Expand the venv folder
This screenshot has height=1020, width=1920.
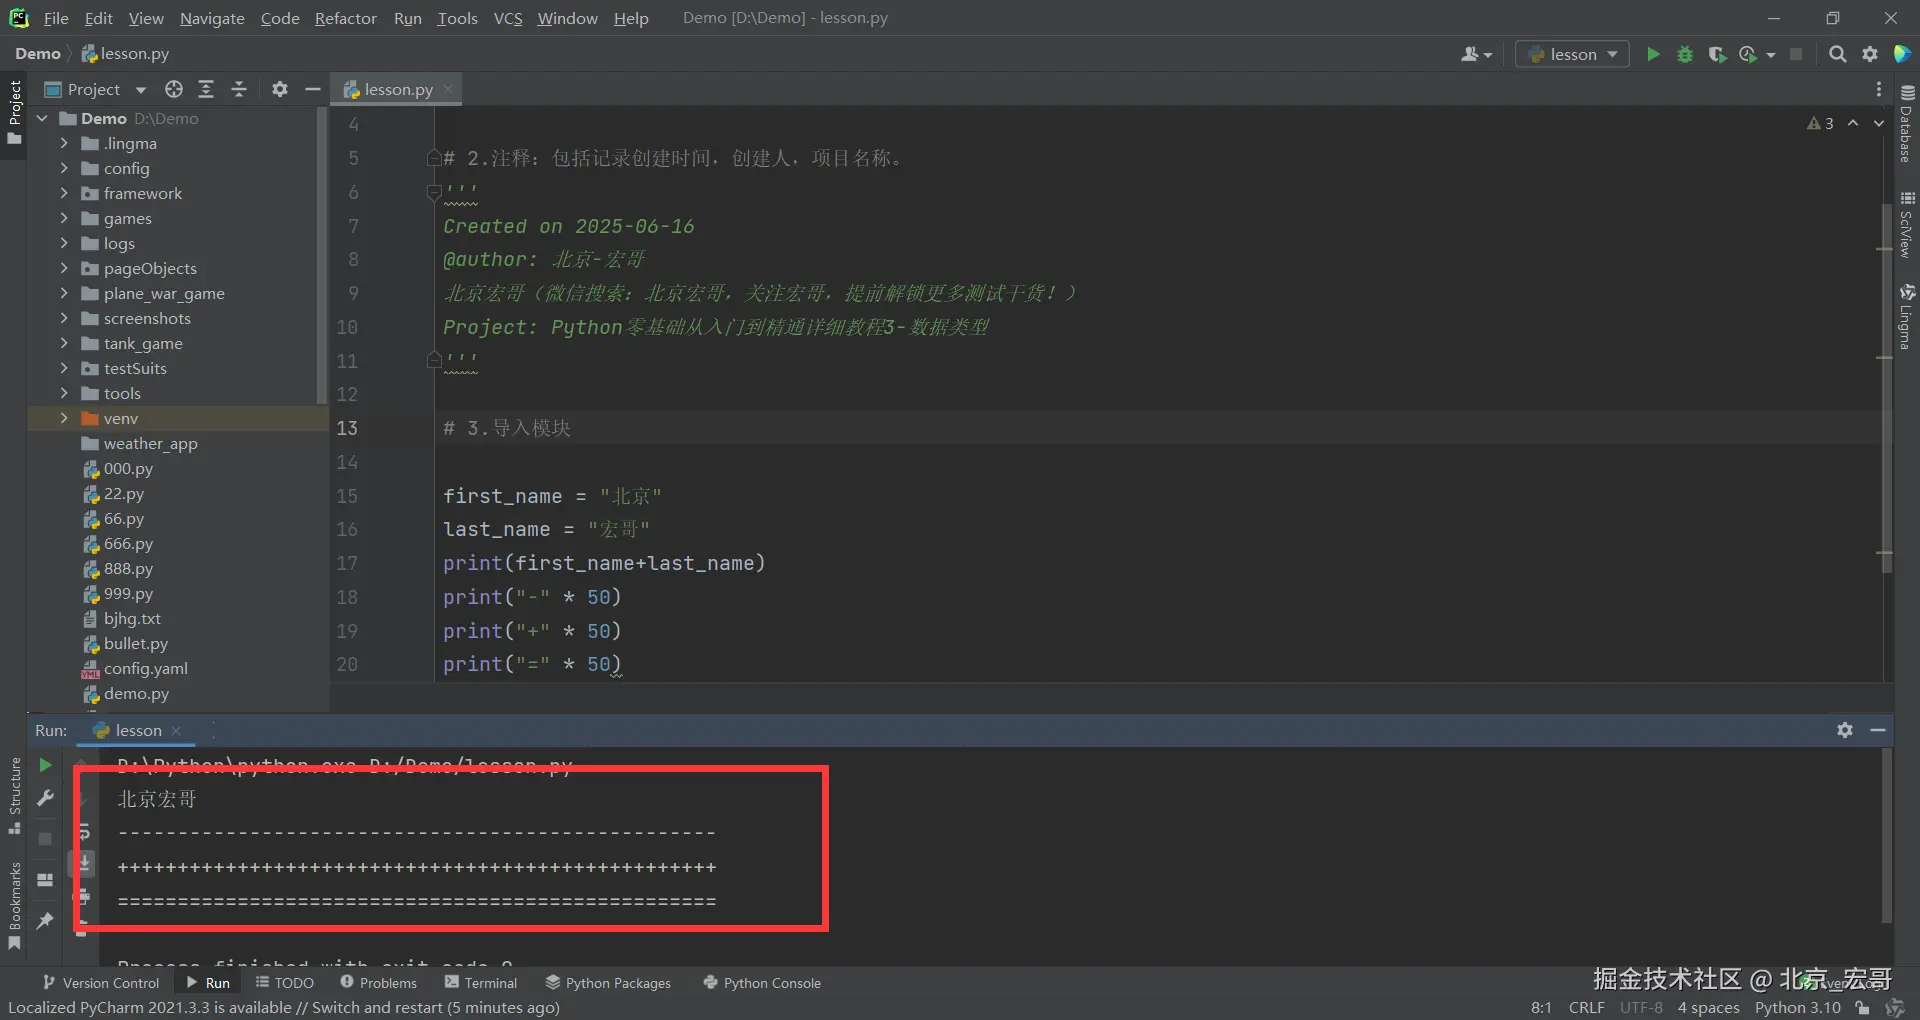pyautogui.click(x=64, y=418)
